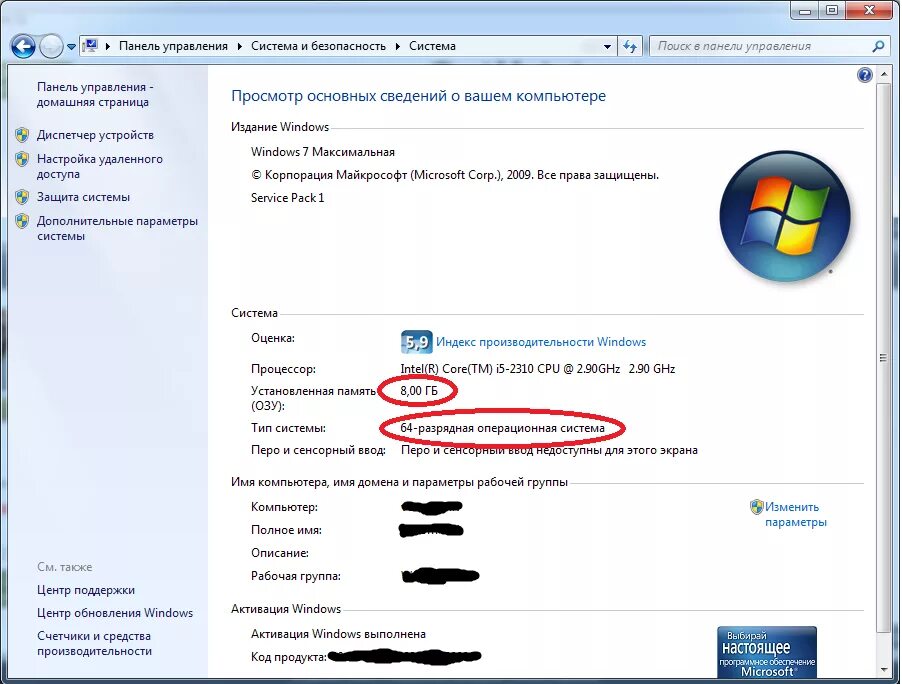Click shield icon beside Дополнительные параметры системы

tap(22, 221)
